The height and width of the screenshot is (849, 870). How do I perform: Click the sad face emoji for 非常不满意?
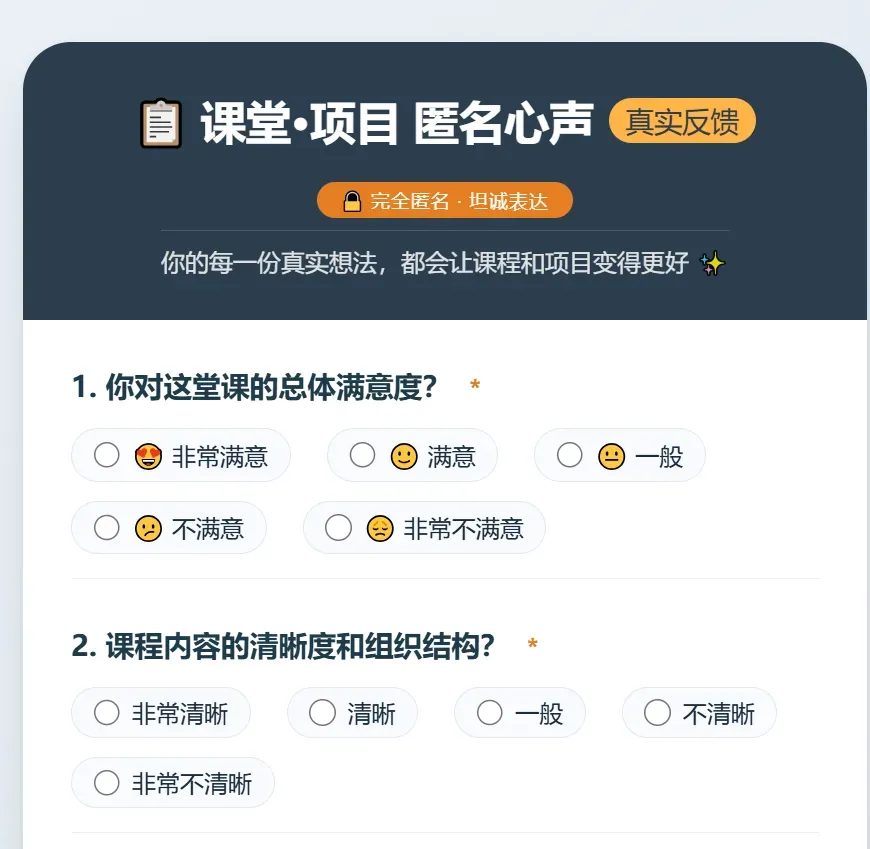(x=380, y=528)
